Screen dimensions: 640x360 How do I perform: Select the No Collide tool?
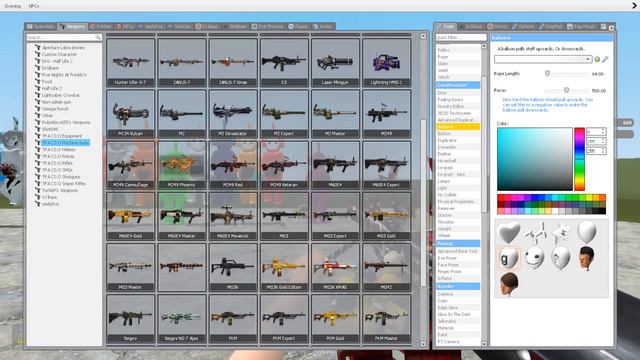point(458,195)
